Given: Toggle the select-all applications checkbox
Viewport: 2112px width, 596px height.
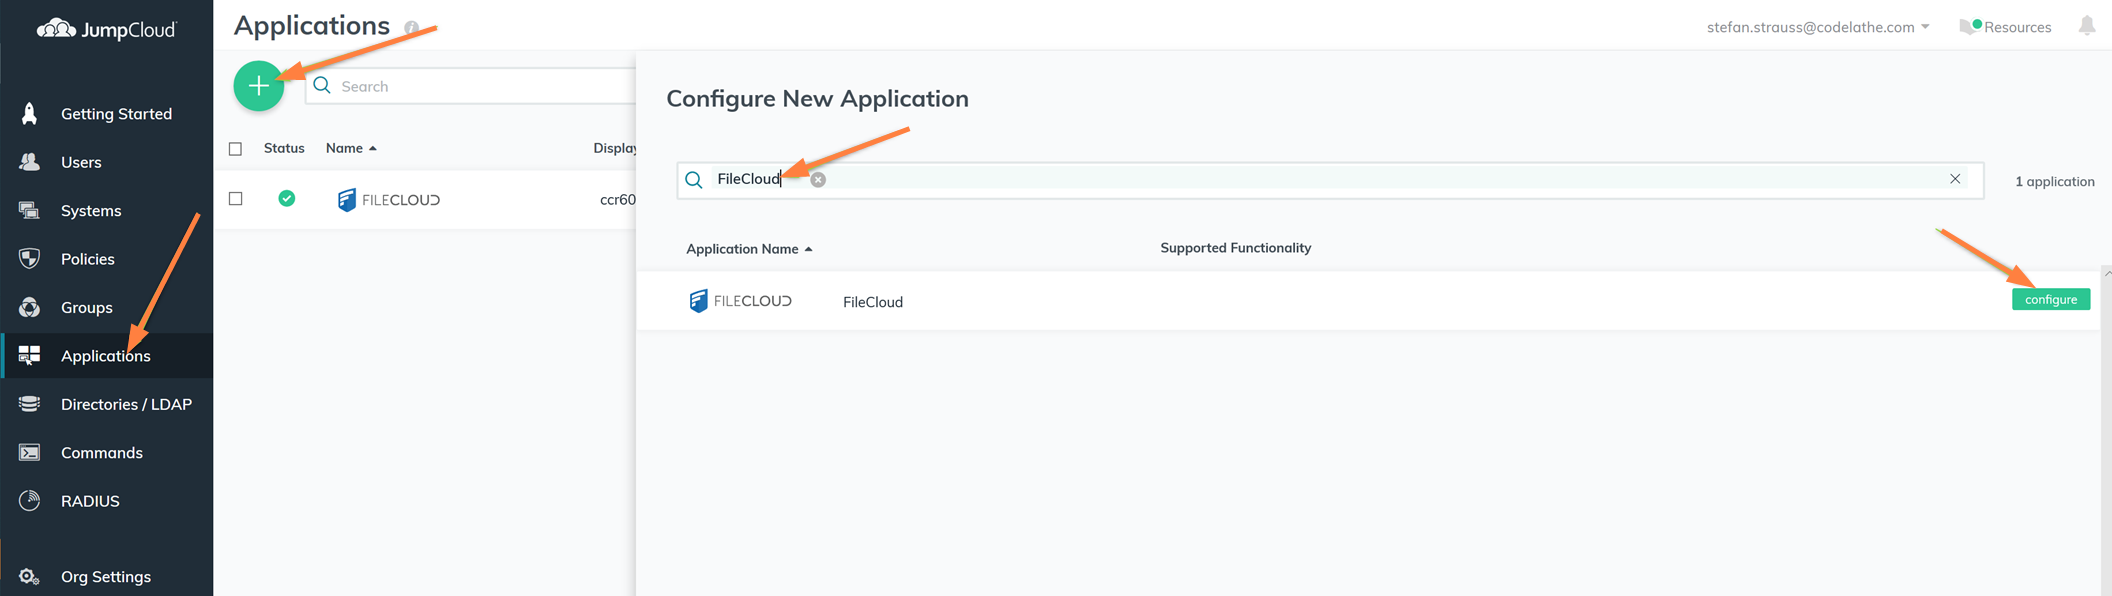Looking at the screenshot, I should 236,149.
